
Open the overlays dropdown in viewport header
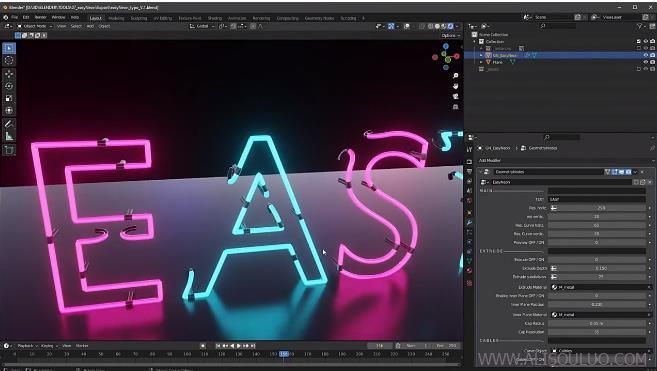tap(408, 26)
